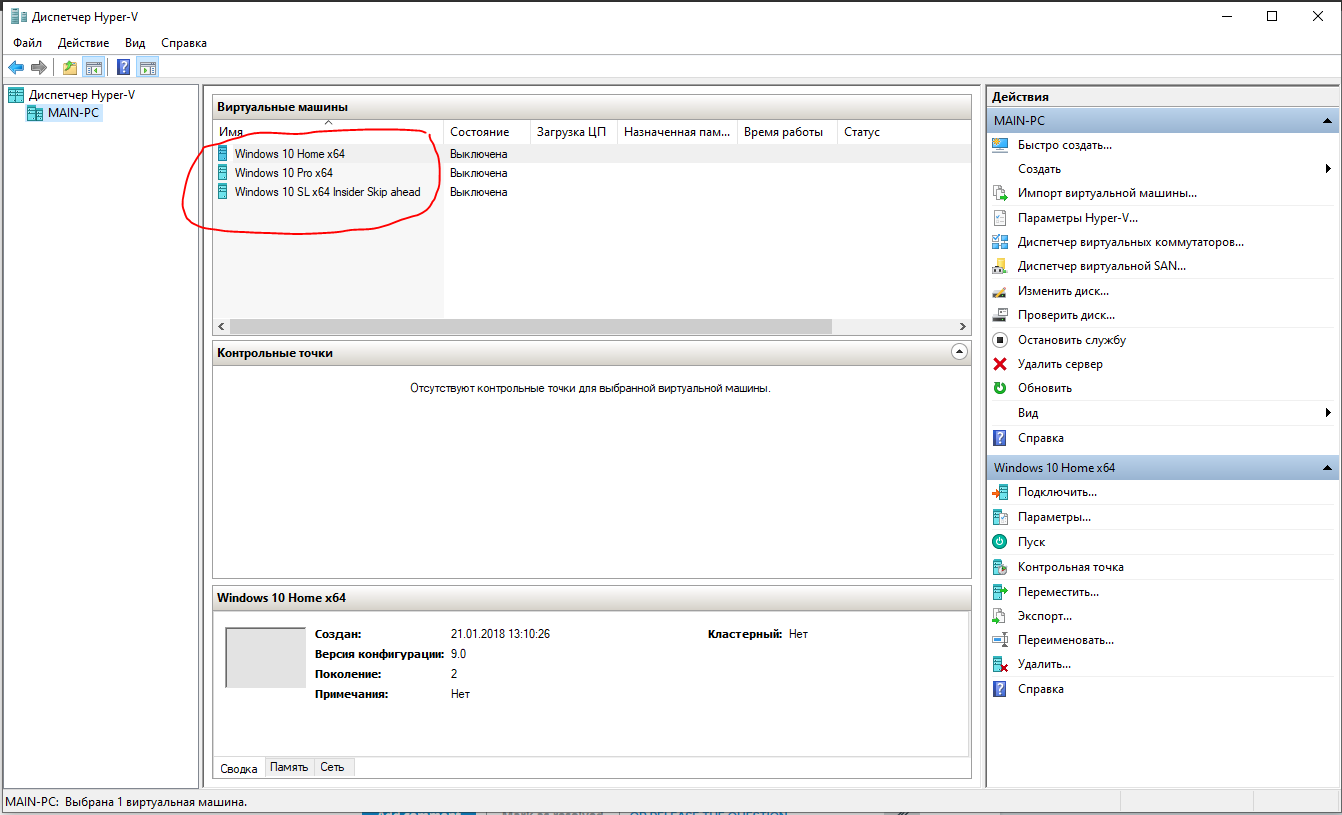Click Справка icon under Windows 10 Home x64
The height and width of the screenshot is (815, 1342).
(x=999, y=689)
